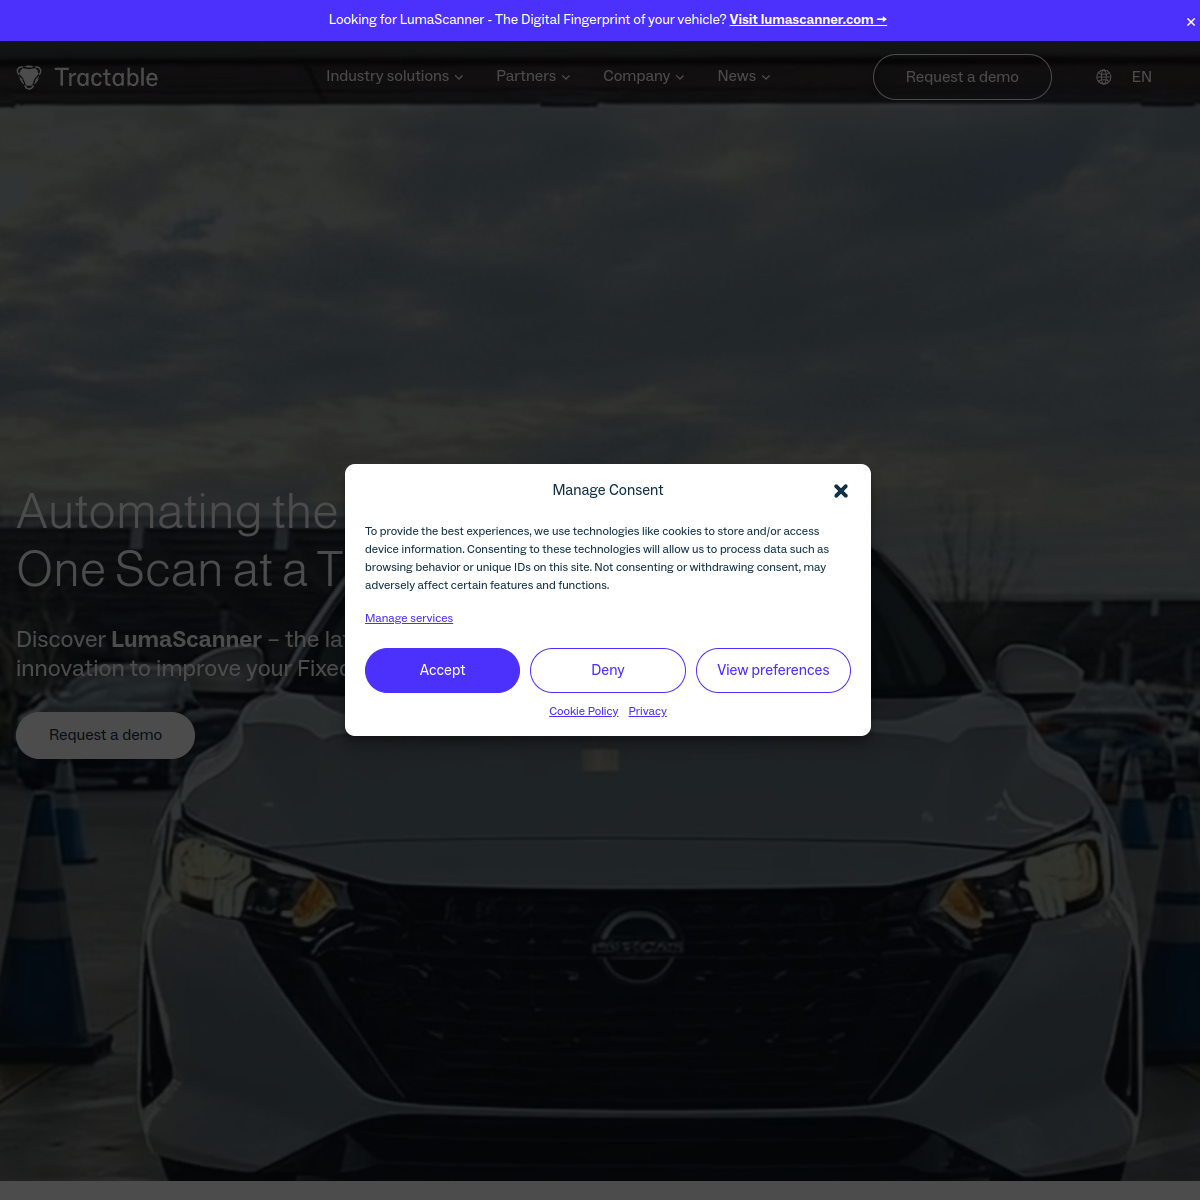
Task: Expand the Partners menu
Action: (533, 76)
